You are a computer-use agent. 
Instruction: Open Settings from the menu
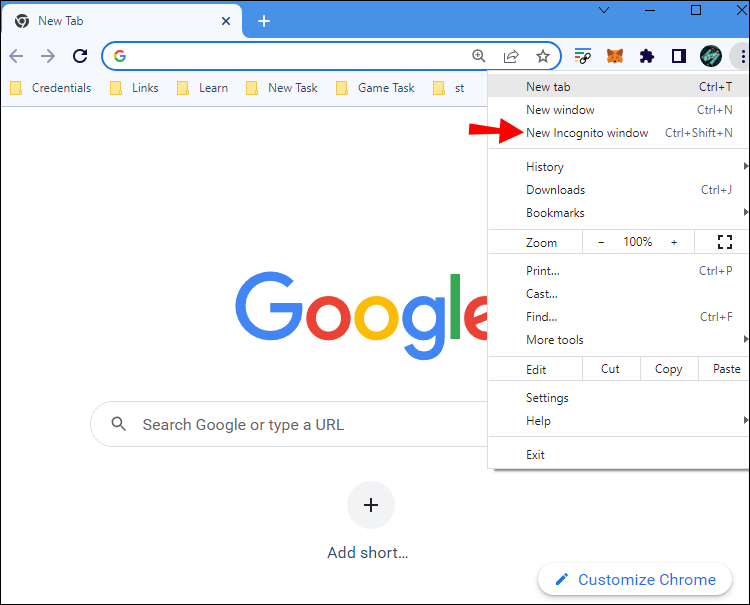619,397
